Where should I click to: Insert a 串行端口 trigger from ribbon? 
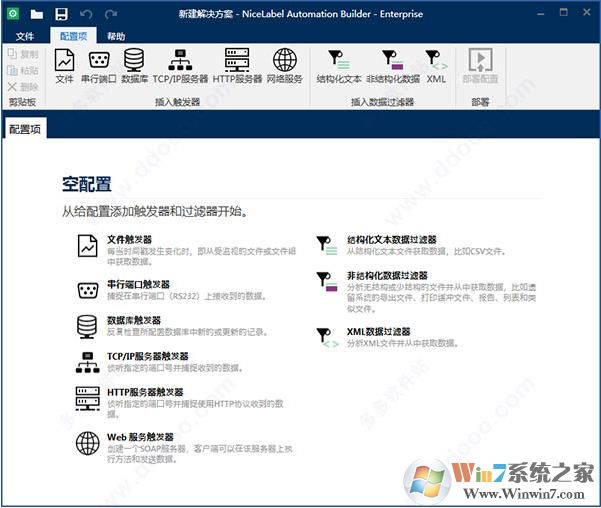(x=99, y=66)
